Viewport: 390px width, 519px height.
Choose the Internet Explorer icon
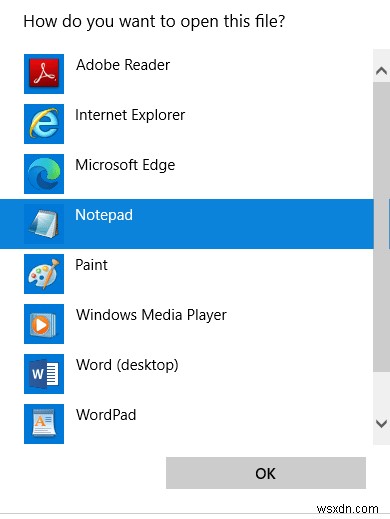click(x=44, y=124)
